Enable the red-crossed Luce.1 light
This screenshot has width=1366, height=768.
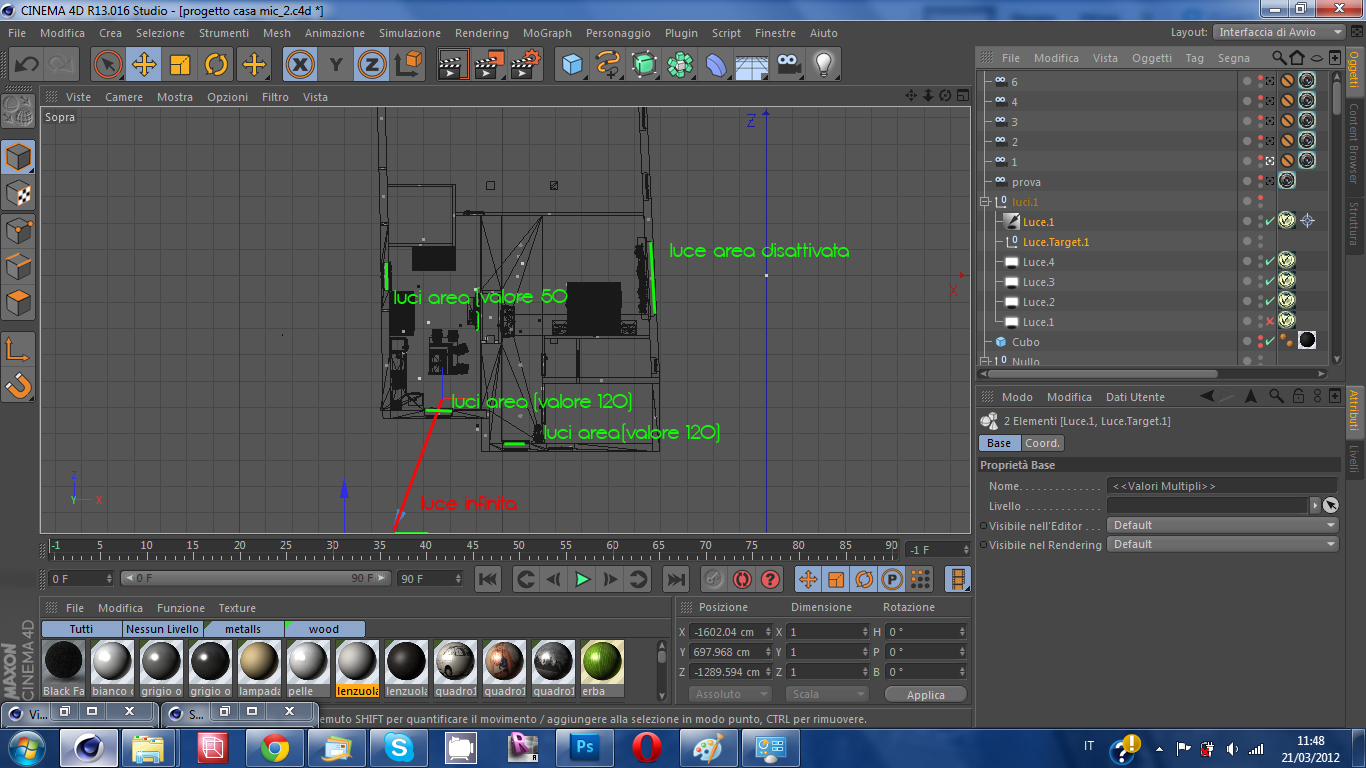click(x=1270, y=322)
